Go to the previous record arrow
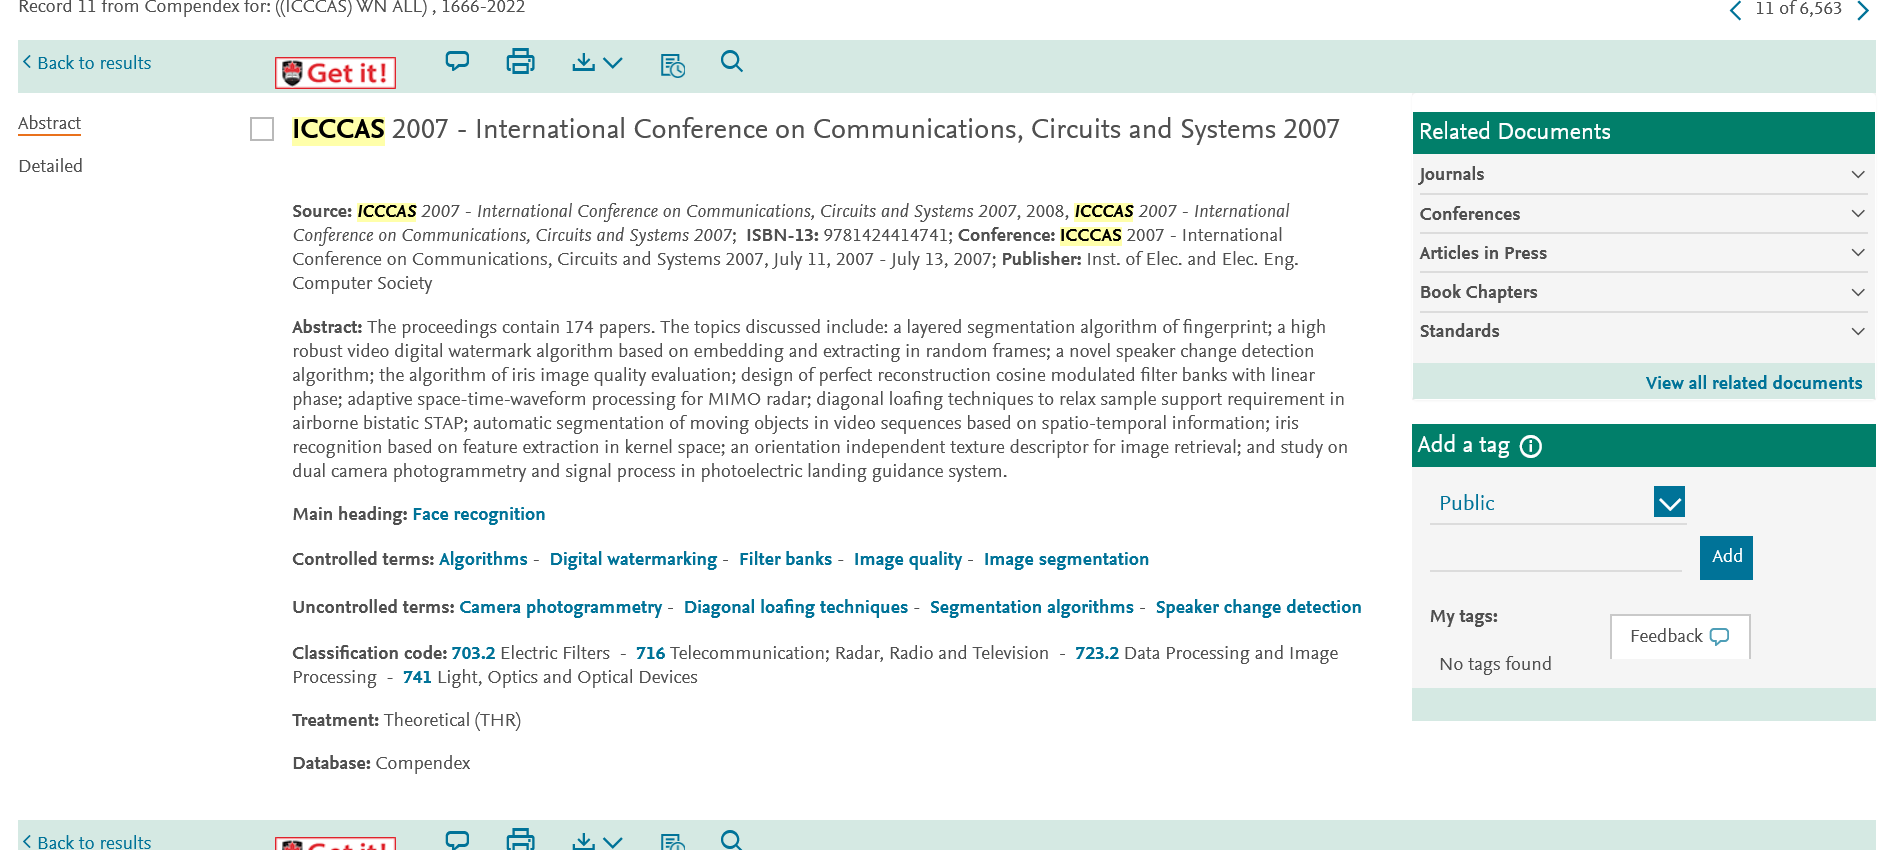This screenshot has width=1893, height=850. (1735, 10)
